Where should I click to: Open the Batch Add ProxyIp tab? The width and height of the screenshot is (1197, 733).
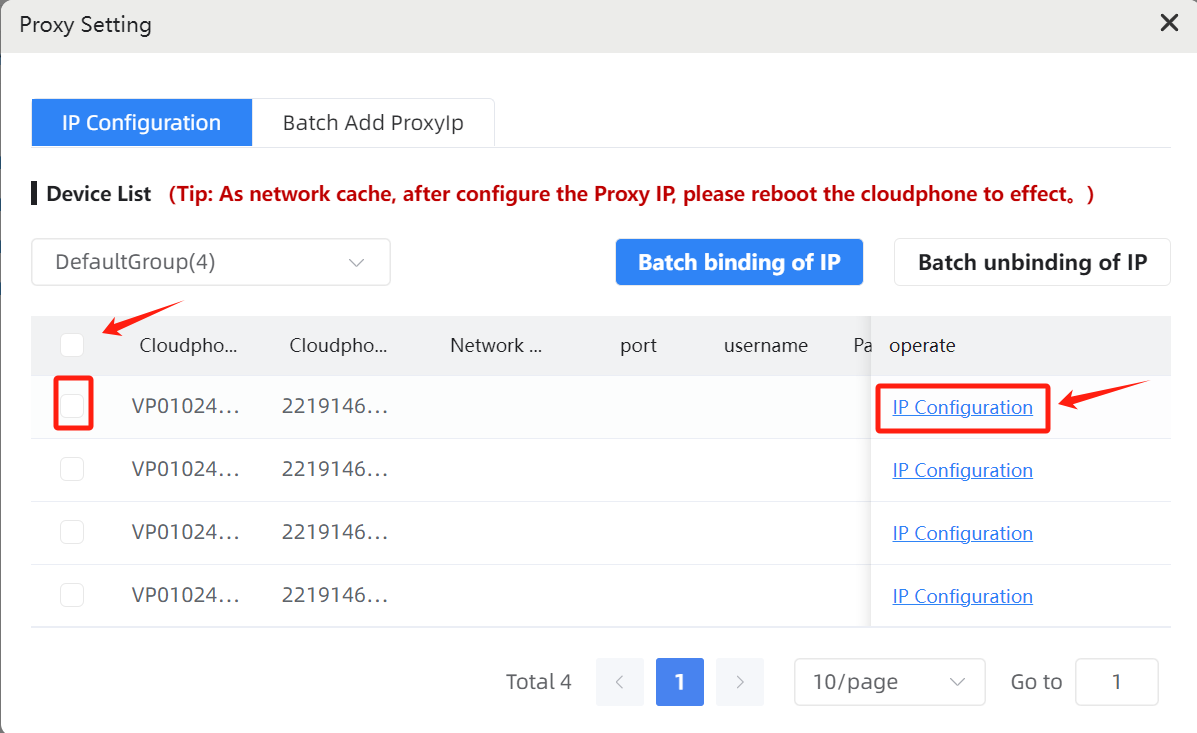tap(373, 123)
